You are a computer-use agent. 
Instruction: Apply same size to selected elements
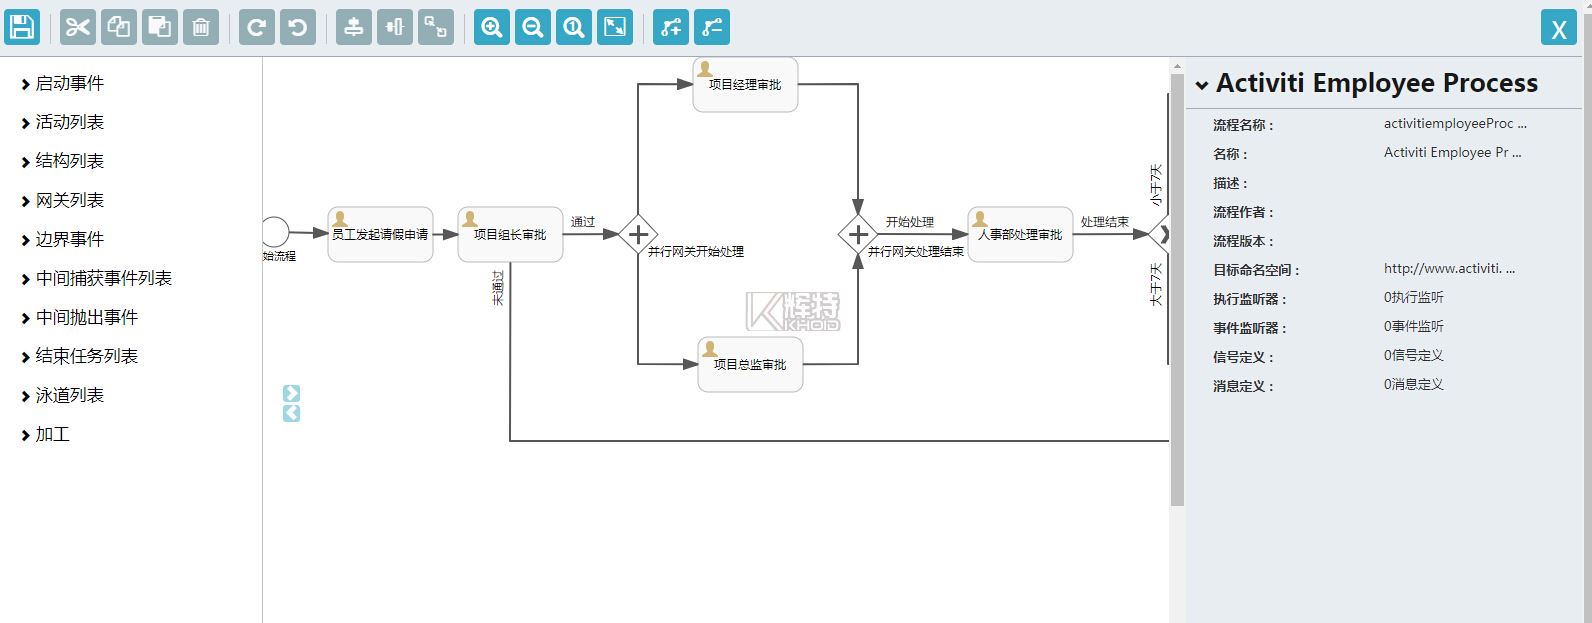[x=436, y=27]
